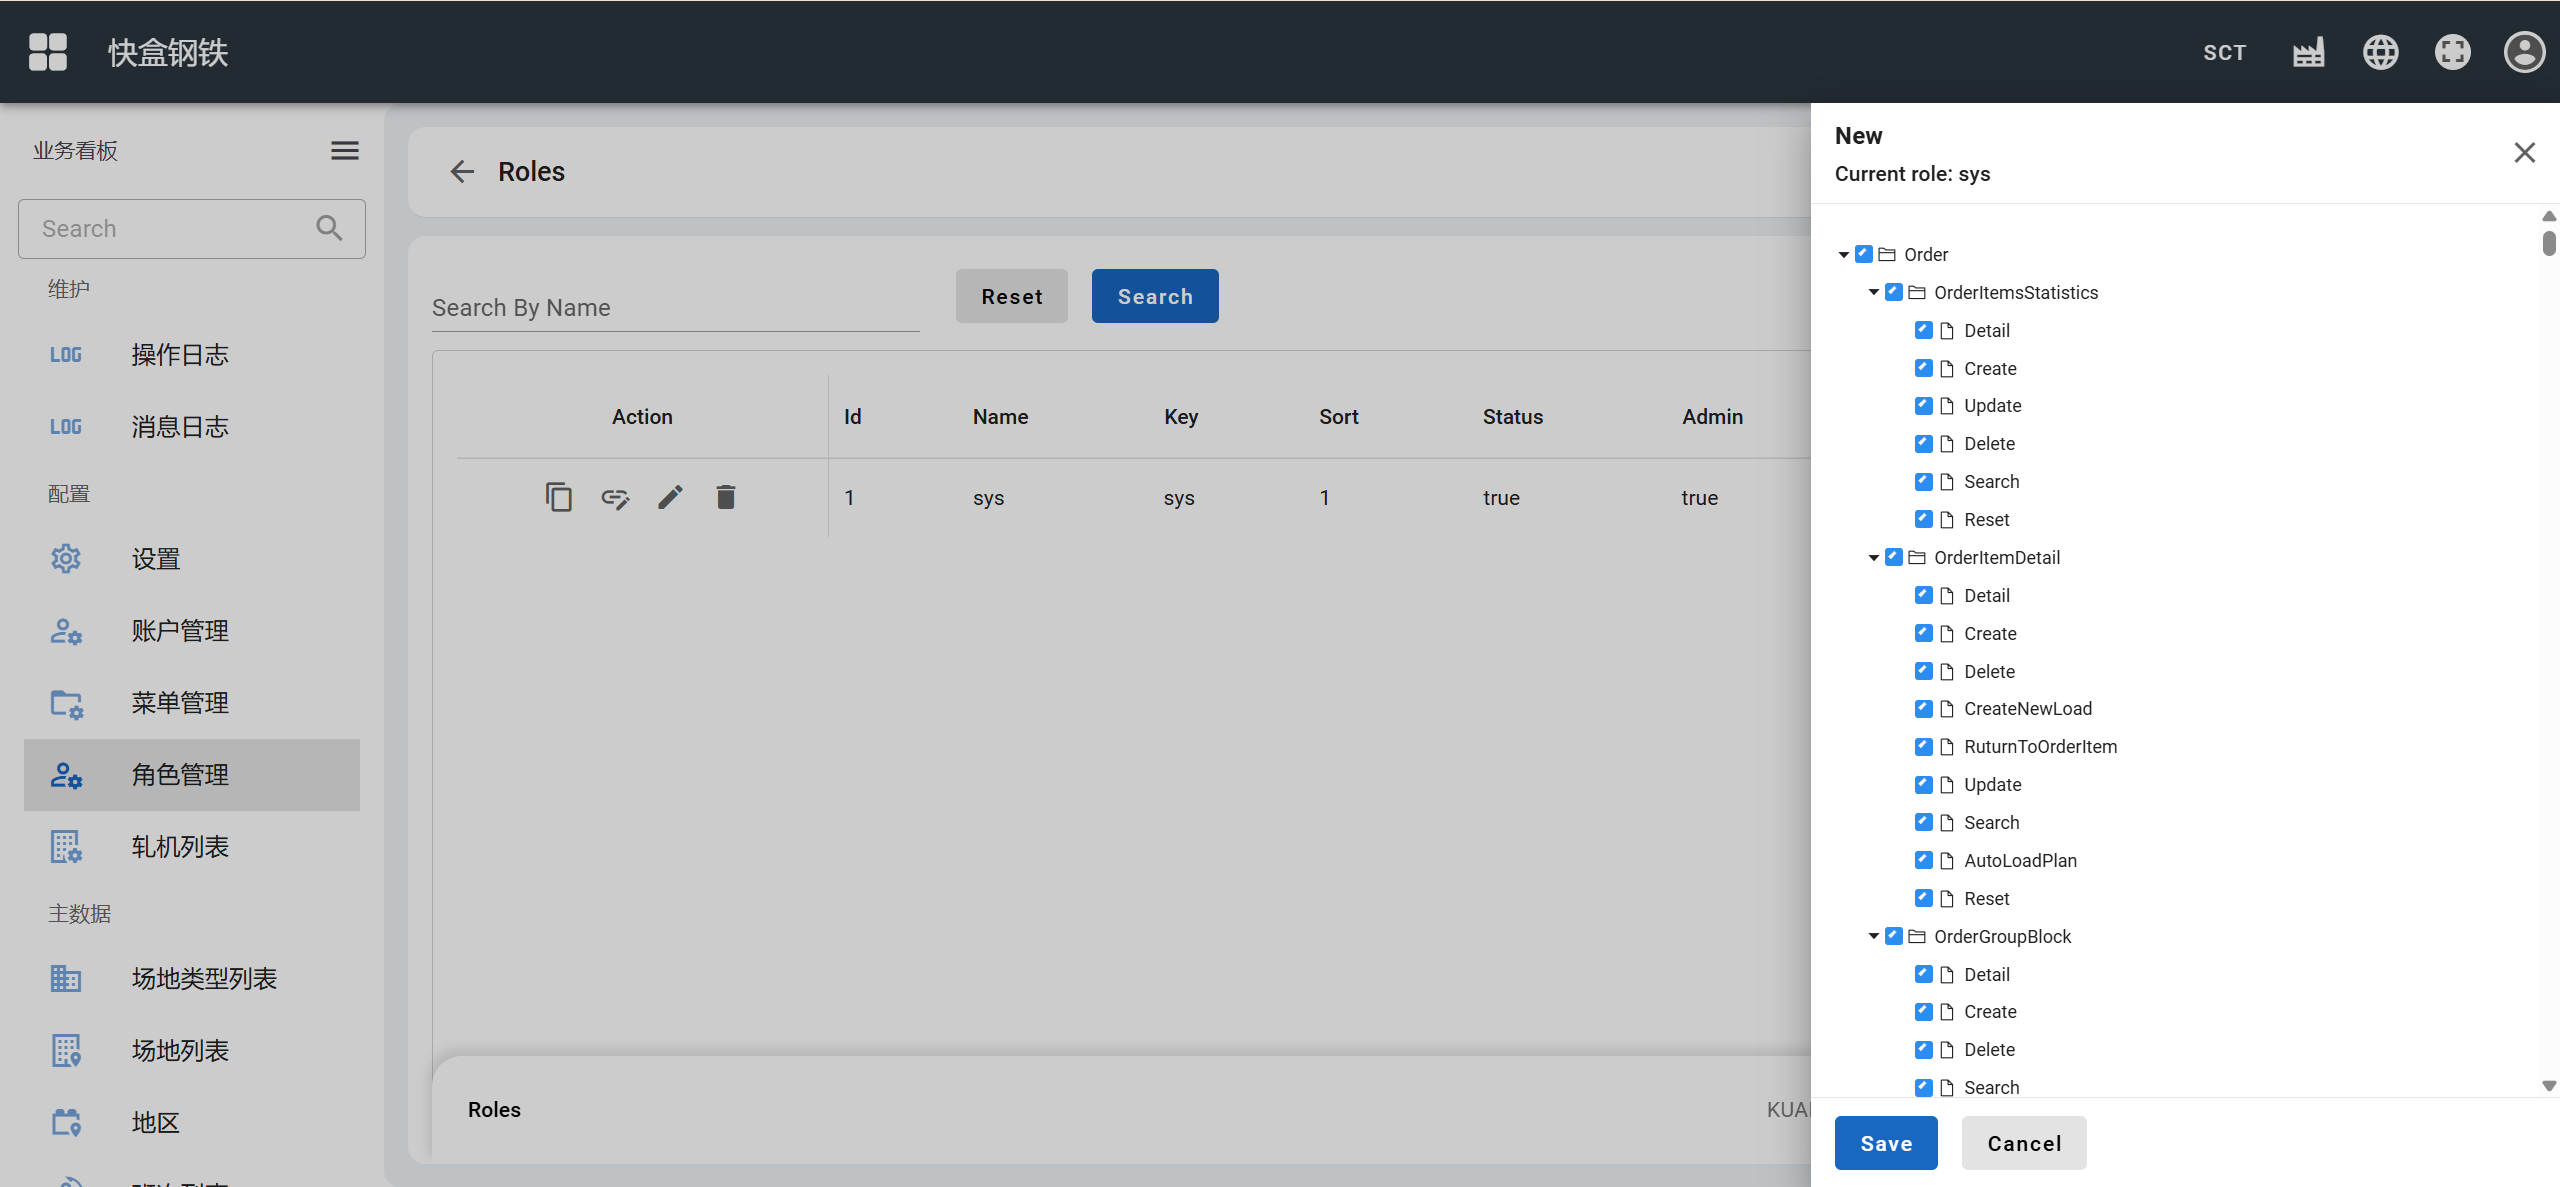The height and width of the screenshot is (1187, 2560).
Task: Click the folder icon of OrderItemsStatistics
Action: coord(1917,293)
